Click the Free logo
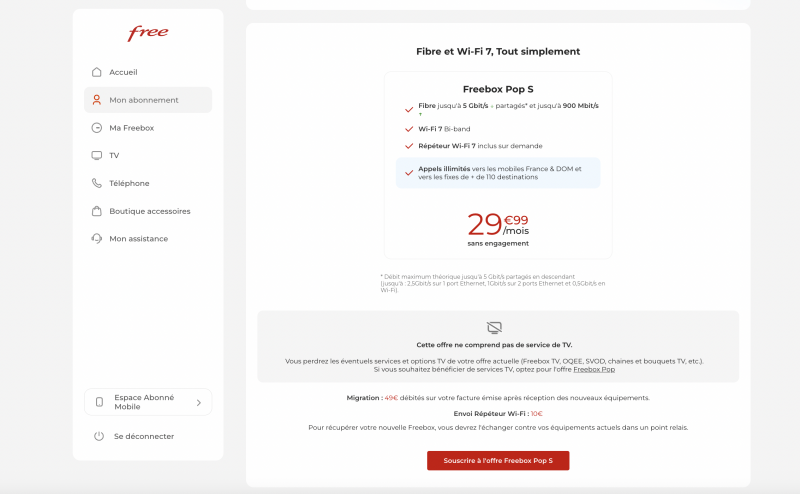The width and height of the screenshot is (800, 494). pyautogui.click(x=148, y=34)
